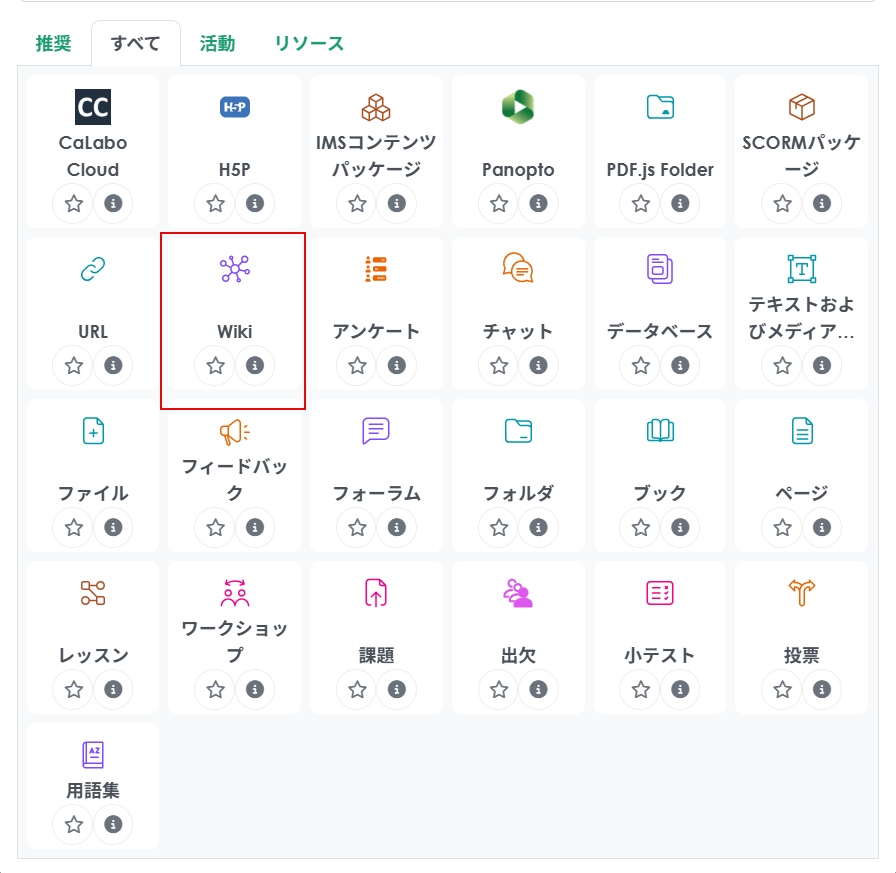This screenshot has height=873, width=896.
Task: Choose the 課題 assignment icon
Action: pos(376,593)
